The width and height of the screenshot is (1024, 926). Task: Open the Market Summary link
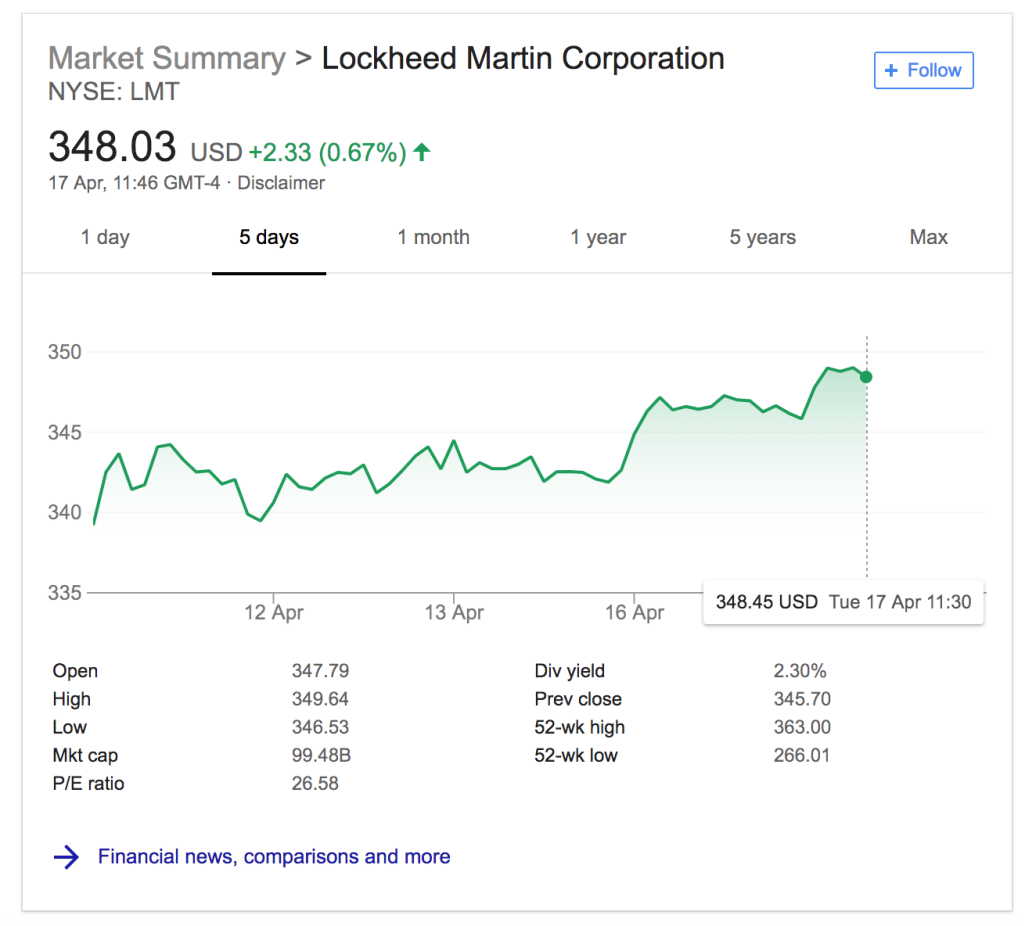point(166,59)
